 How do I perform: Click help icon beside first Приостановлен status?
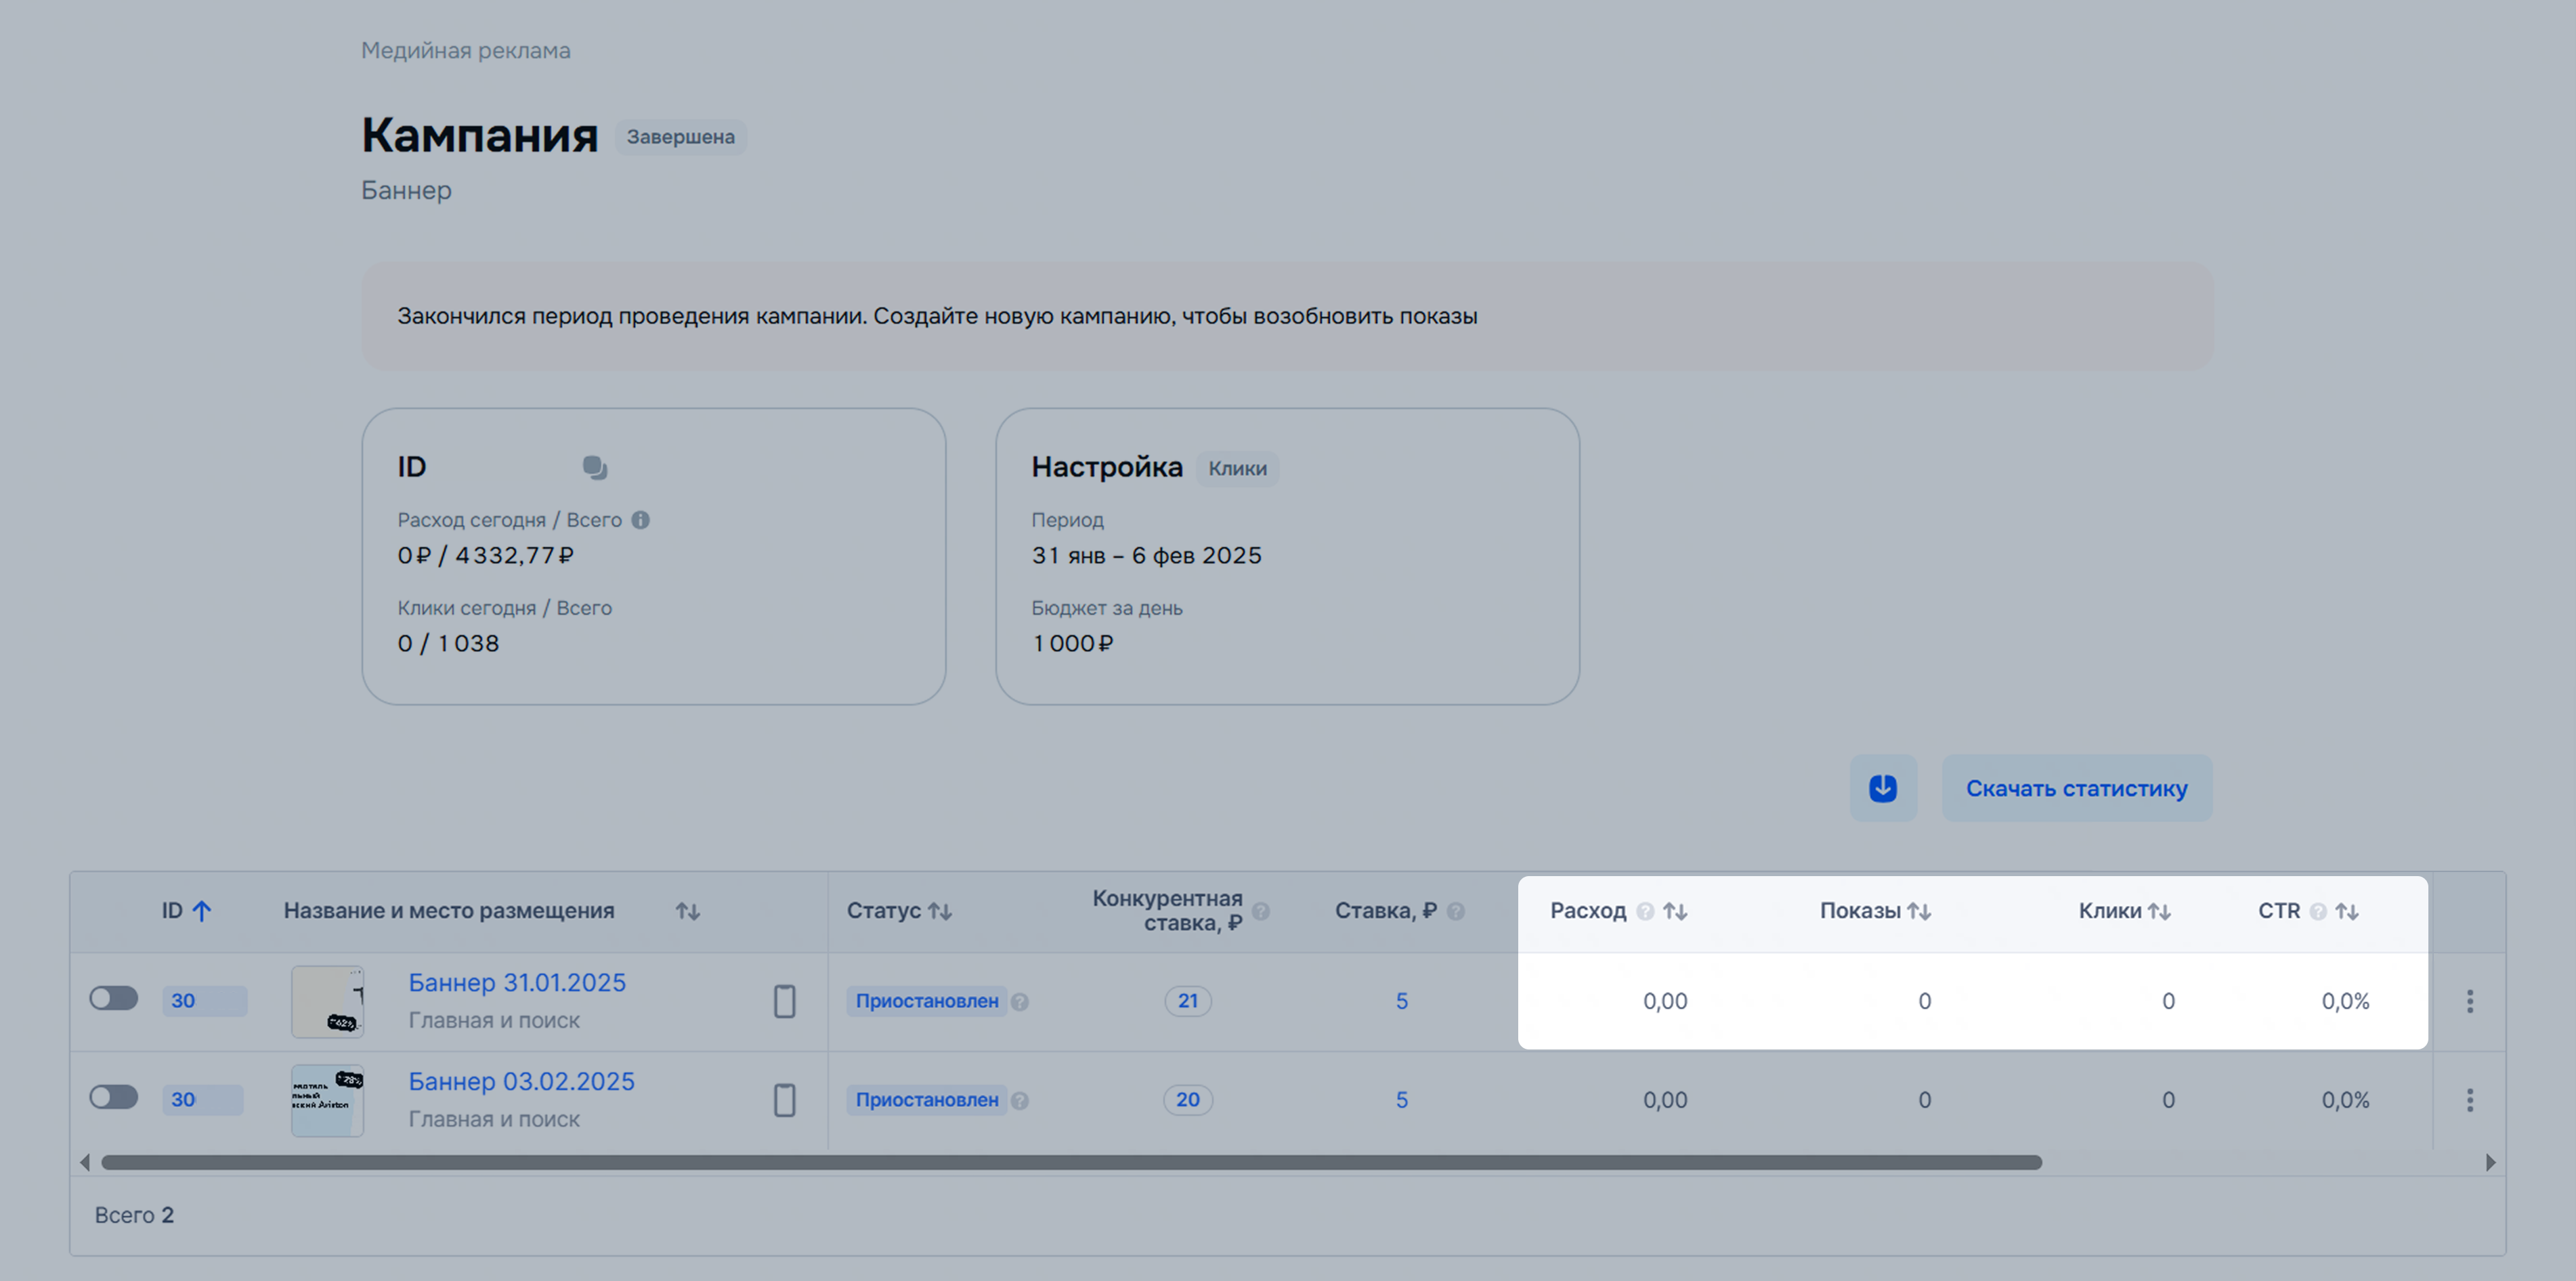coord(1020,1002)
